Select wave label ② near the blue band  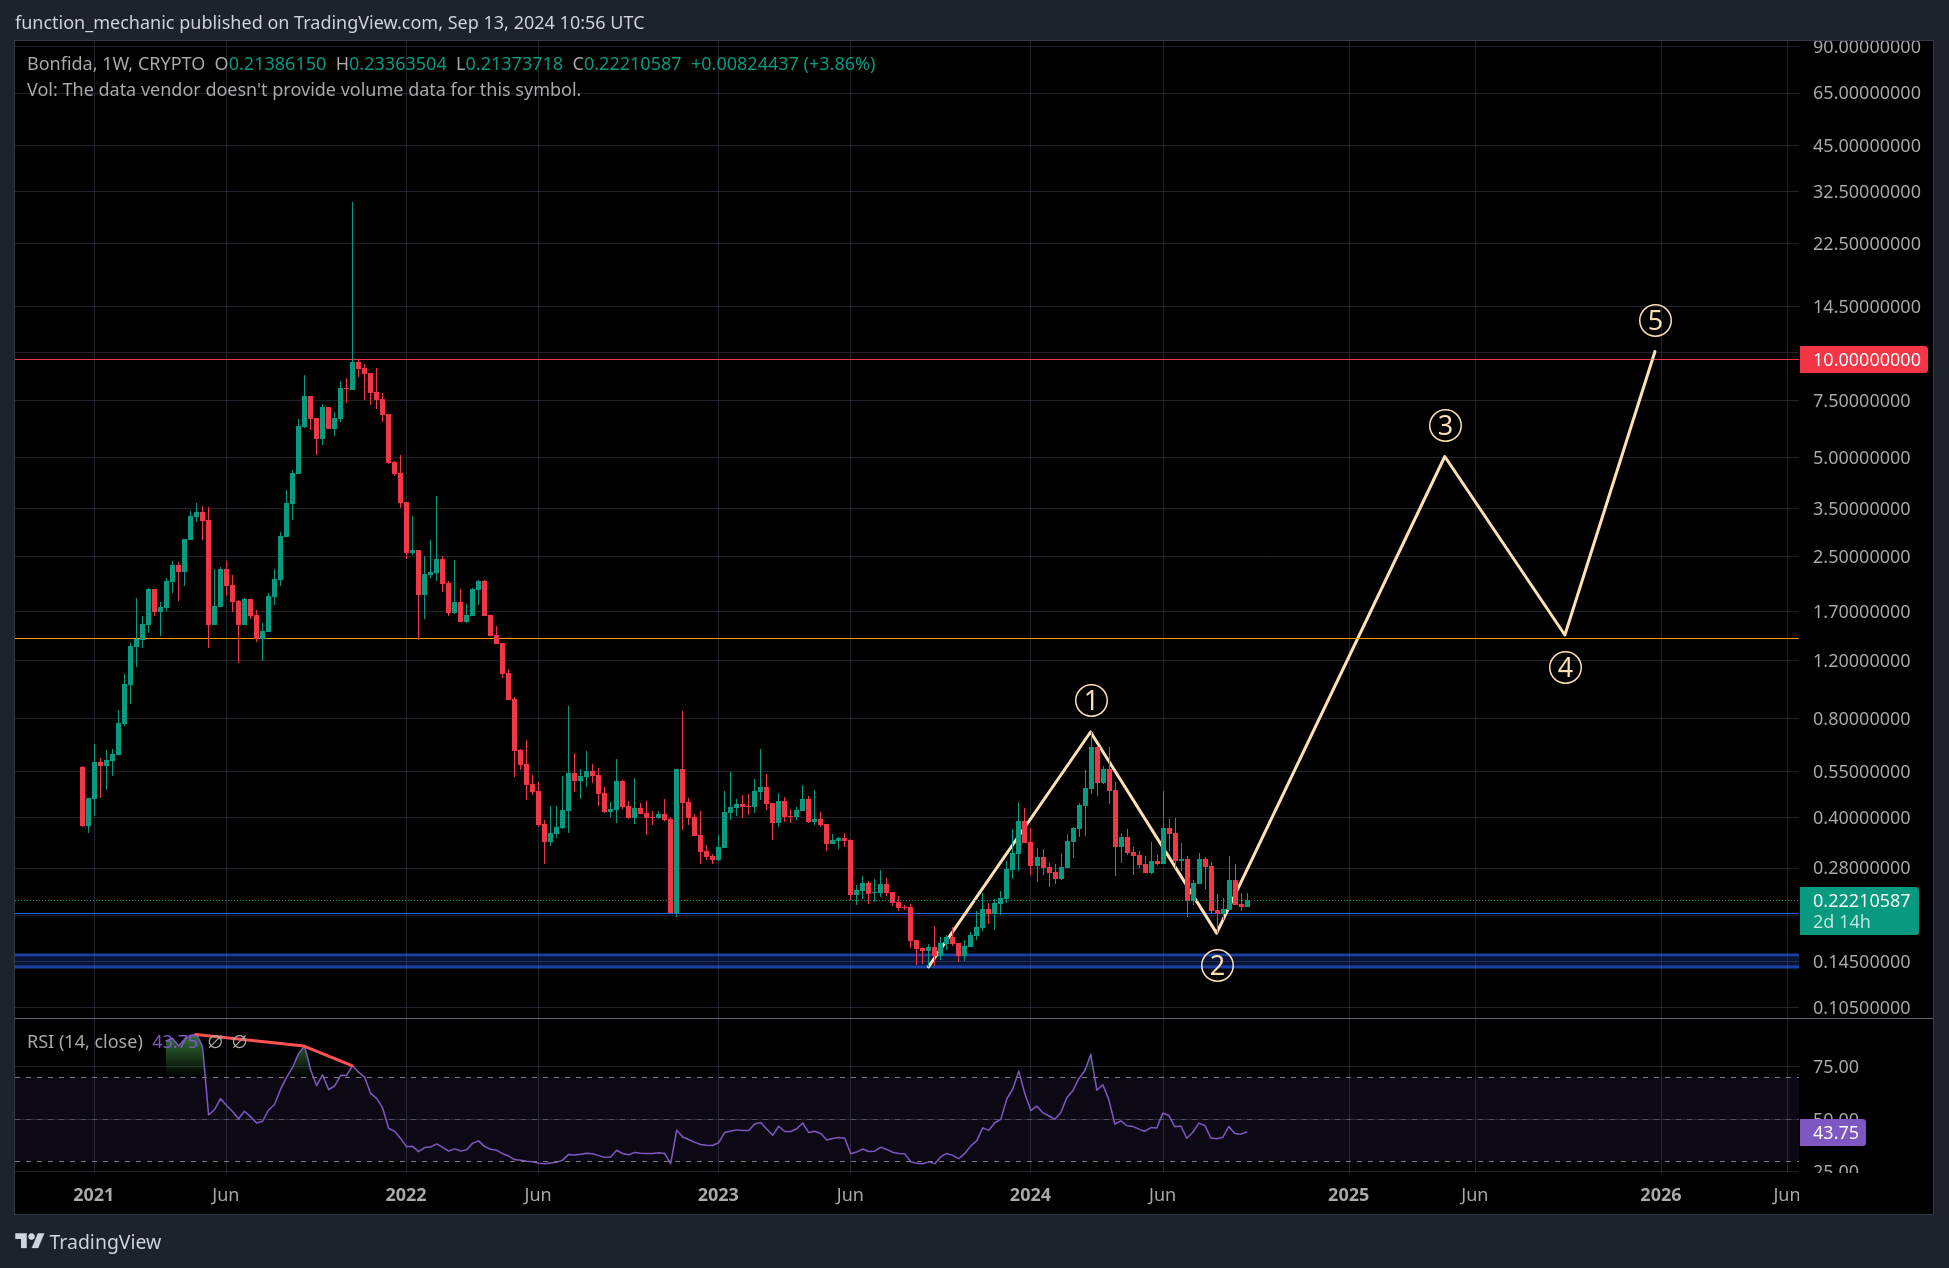click(1217, 965)
